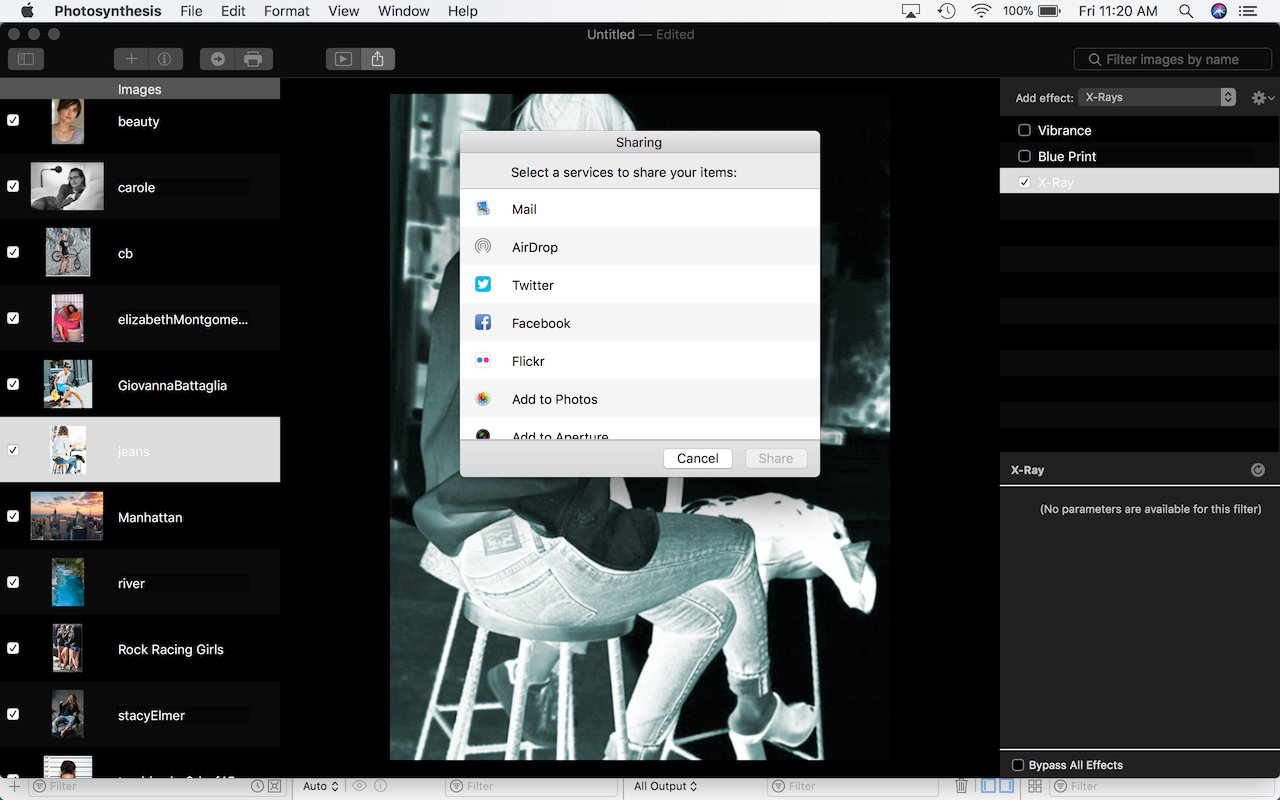
Task: Toggle the sidebar panel icon in toolbar
Action: coord(26,59)
